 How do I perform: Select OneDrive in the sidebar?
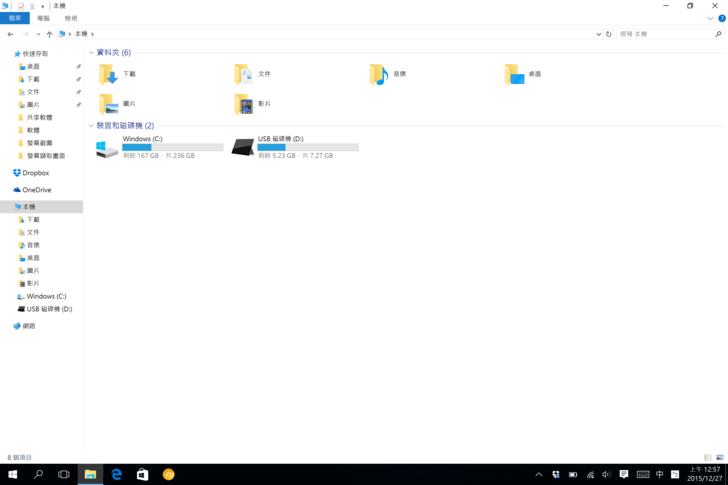tap(36, 190)
